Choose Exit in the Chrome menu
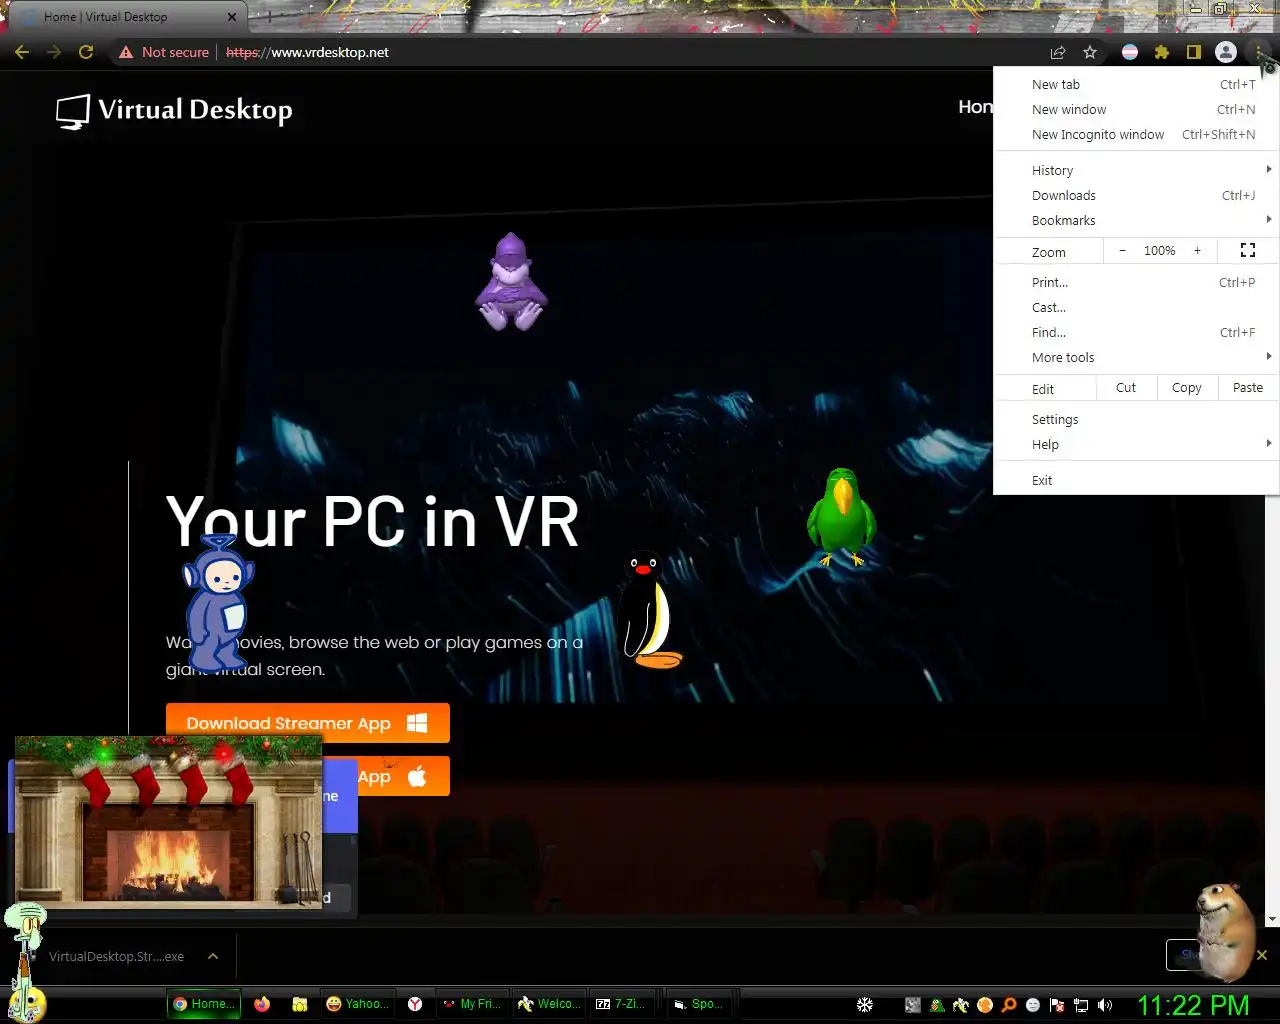 (x=1137, y=481)
